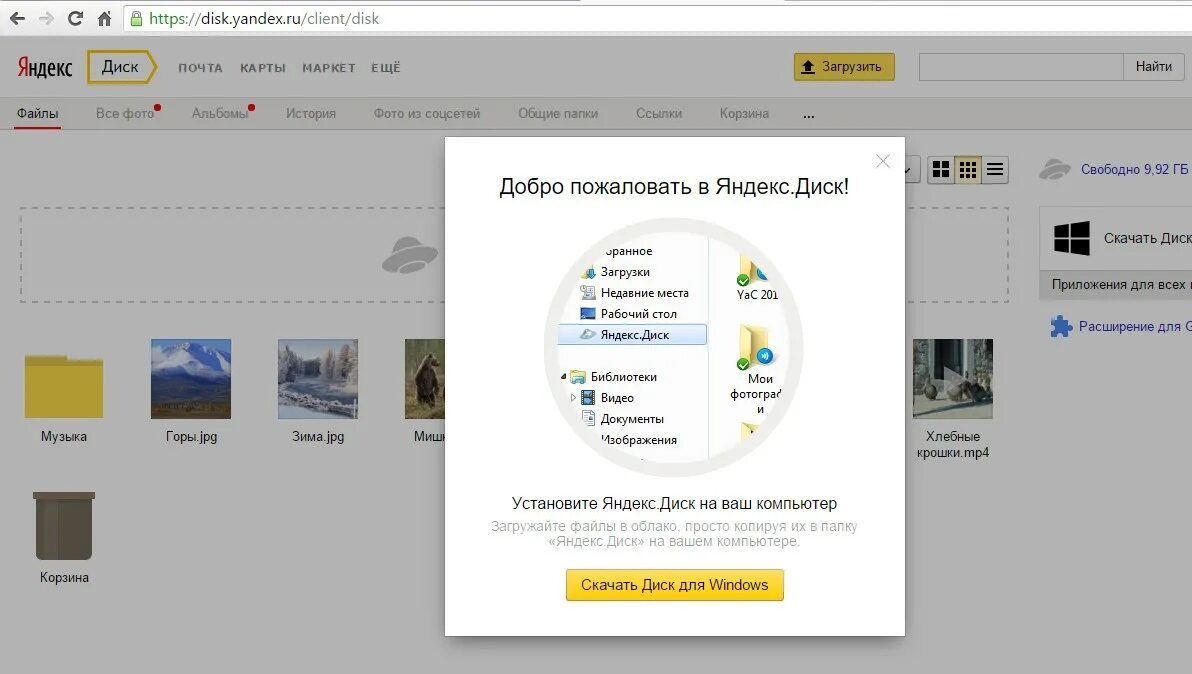Screen dimensions: 1192x674
Task: Click the Хлебные крошки.mp4 file name
Action: (953, 445)
